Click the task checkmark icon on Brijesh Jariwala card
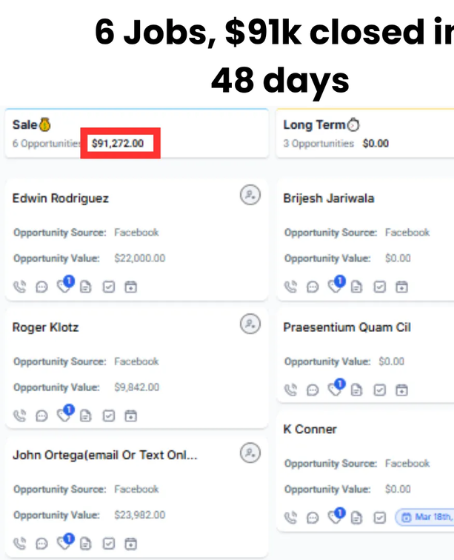 click(x=380, y=287)
